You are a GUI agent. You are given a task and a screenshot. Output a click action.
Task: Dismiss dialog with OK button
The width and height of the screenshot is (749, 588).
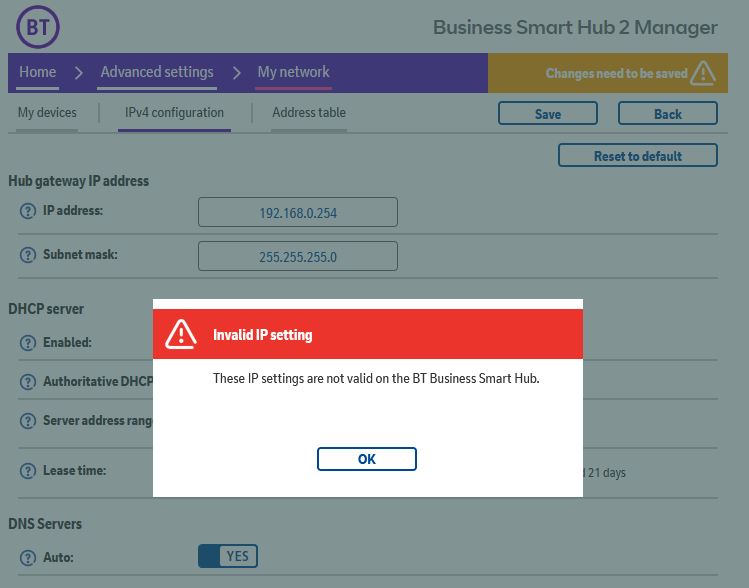coord(367,459)
